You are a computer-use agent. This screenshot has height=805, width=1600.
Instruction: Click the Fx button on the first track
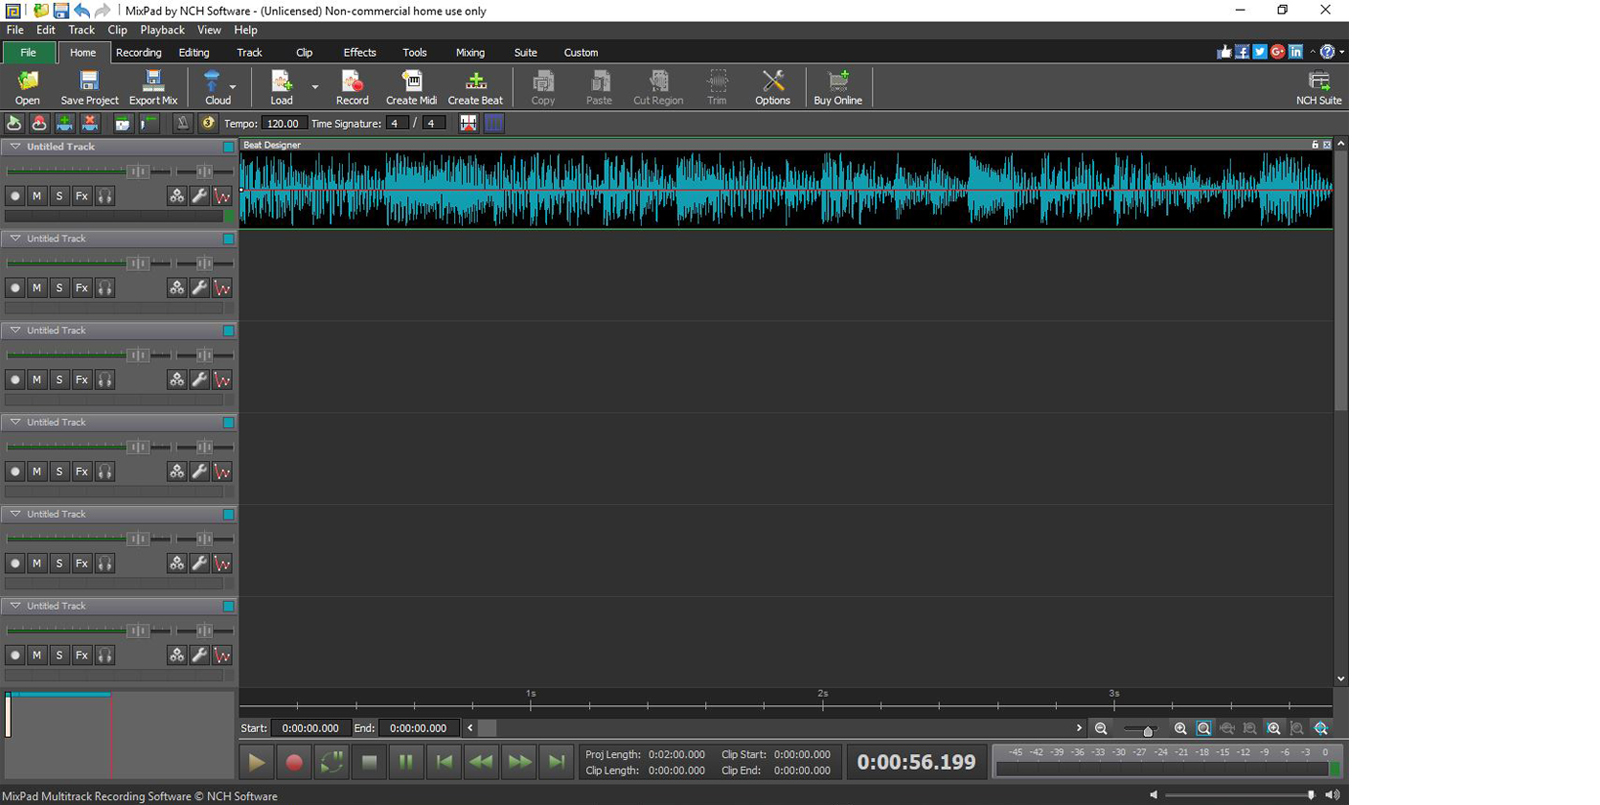click(82, 196)
